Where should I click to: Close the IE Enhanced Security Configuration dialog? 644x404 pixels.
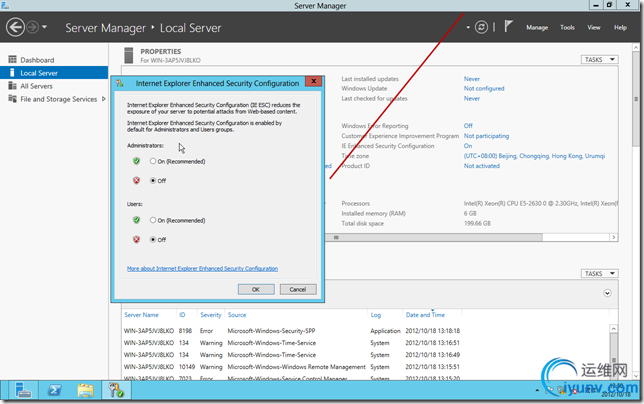tap(313, 81)
